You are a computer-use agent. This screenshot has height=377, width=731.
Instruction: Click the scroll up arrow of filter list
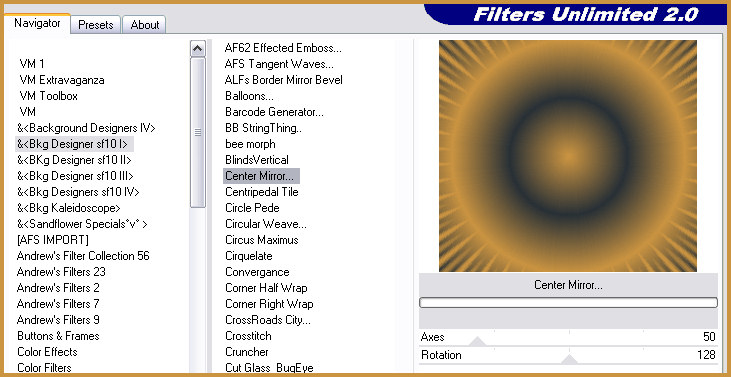(x=198, y=48)
